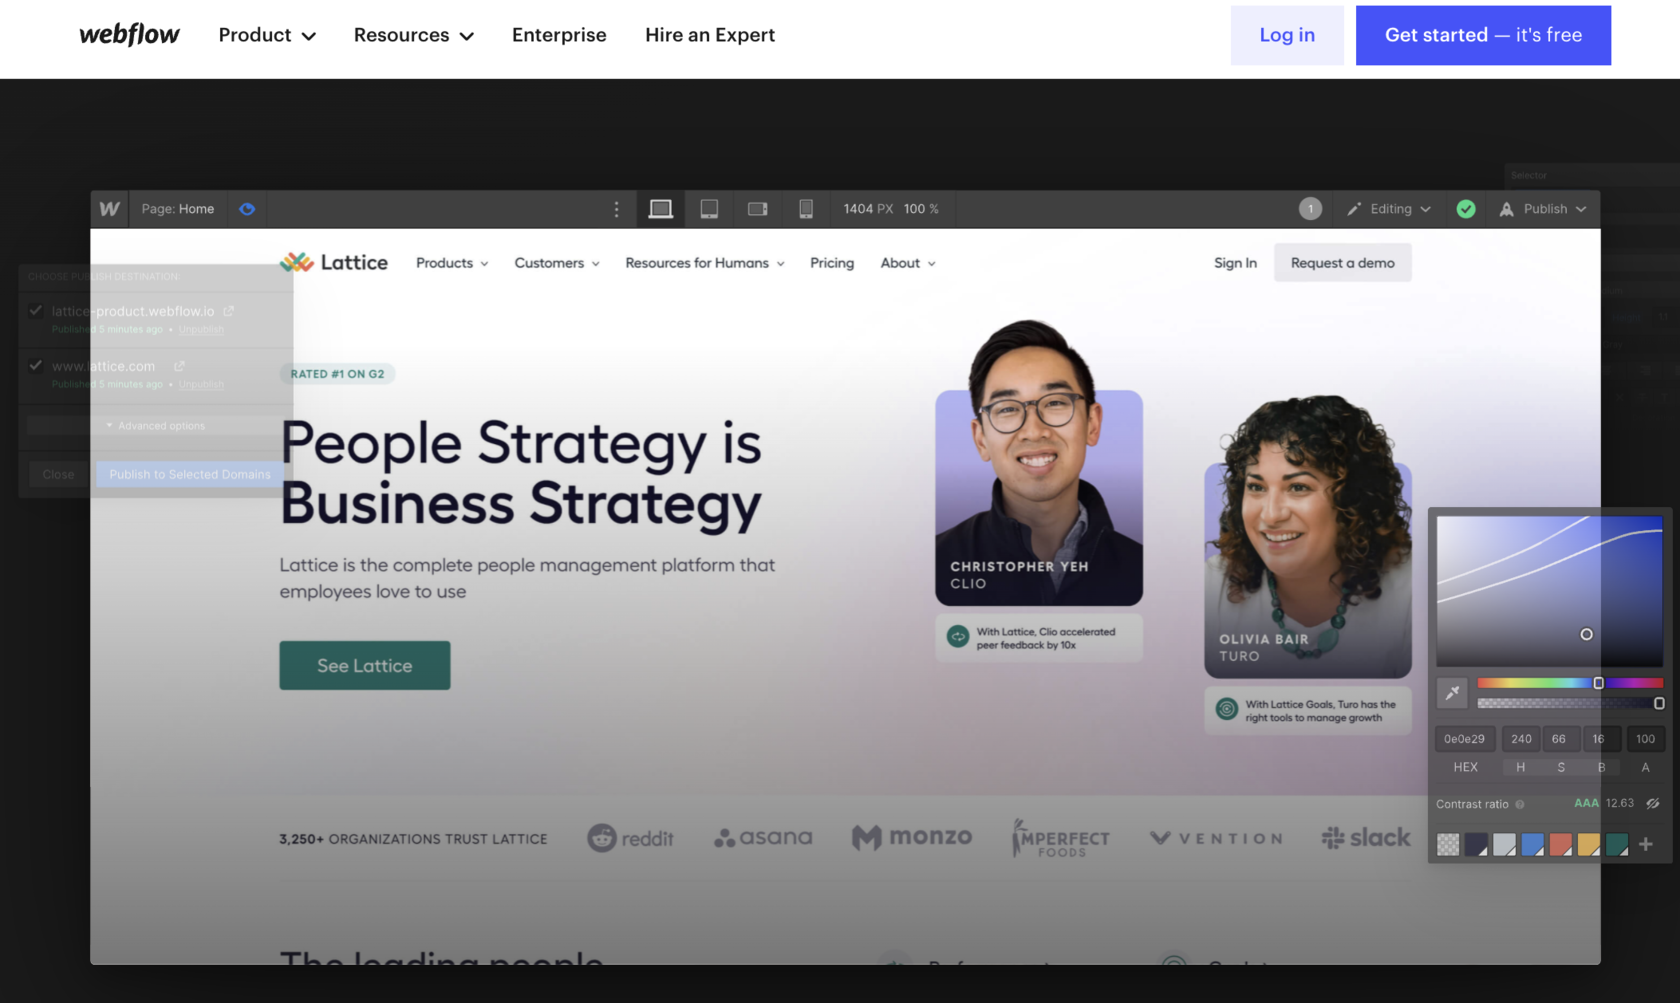Expand the Resources menu
This screenshot has height=1003, width=1680.
(x=413, y=35)
